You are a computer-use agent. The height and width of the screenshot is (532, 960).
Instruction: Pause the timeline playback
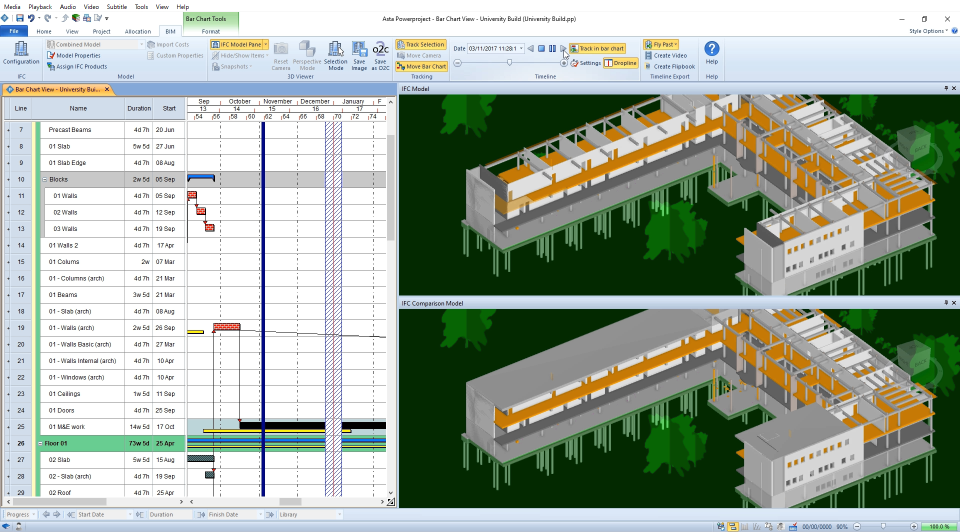552,48
